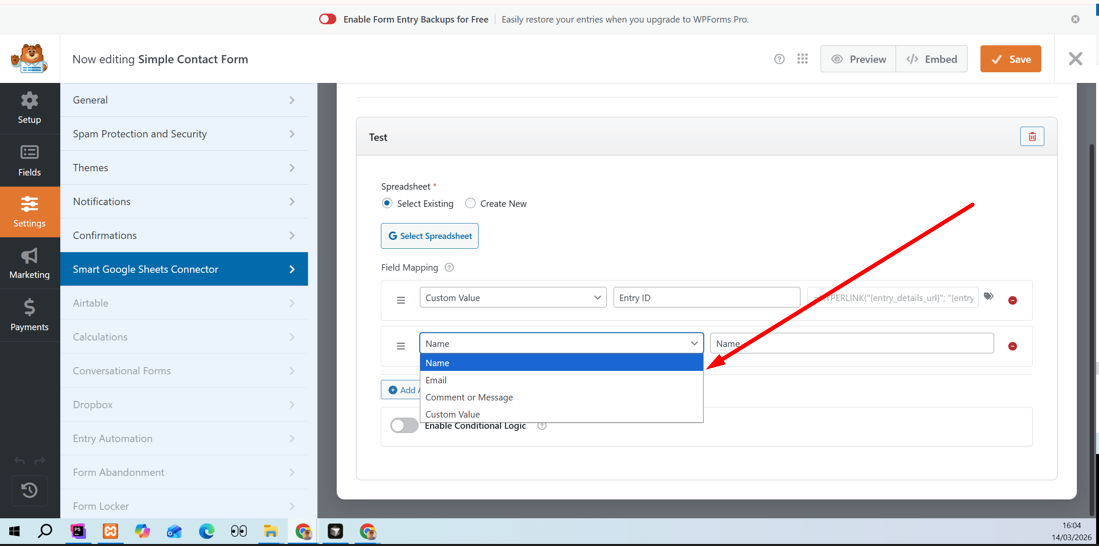Click the Entry ID column input
Viewport: 1099px width, 546px height.
pos(706,297)
